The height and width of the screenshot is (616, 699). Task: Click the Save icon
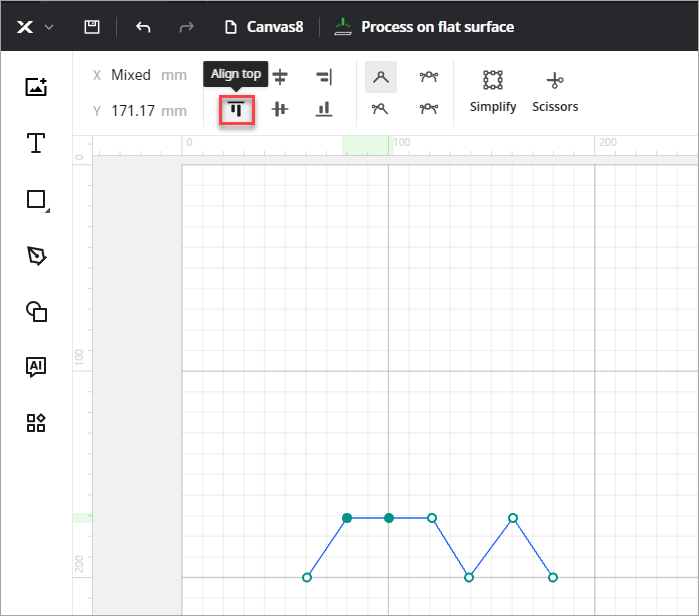coord(92,27)
